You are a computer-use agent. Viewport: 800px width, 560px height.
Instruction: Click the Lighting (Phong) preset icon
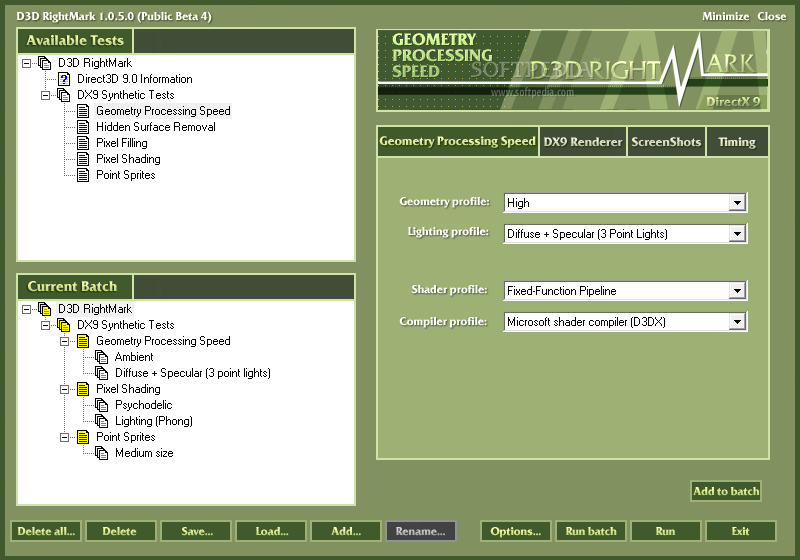coord(102,421)
